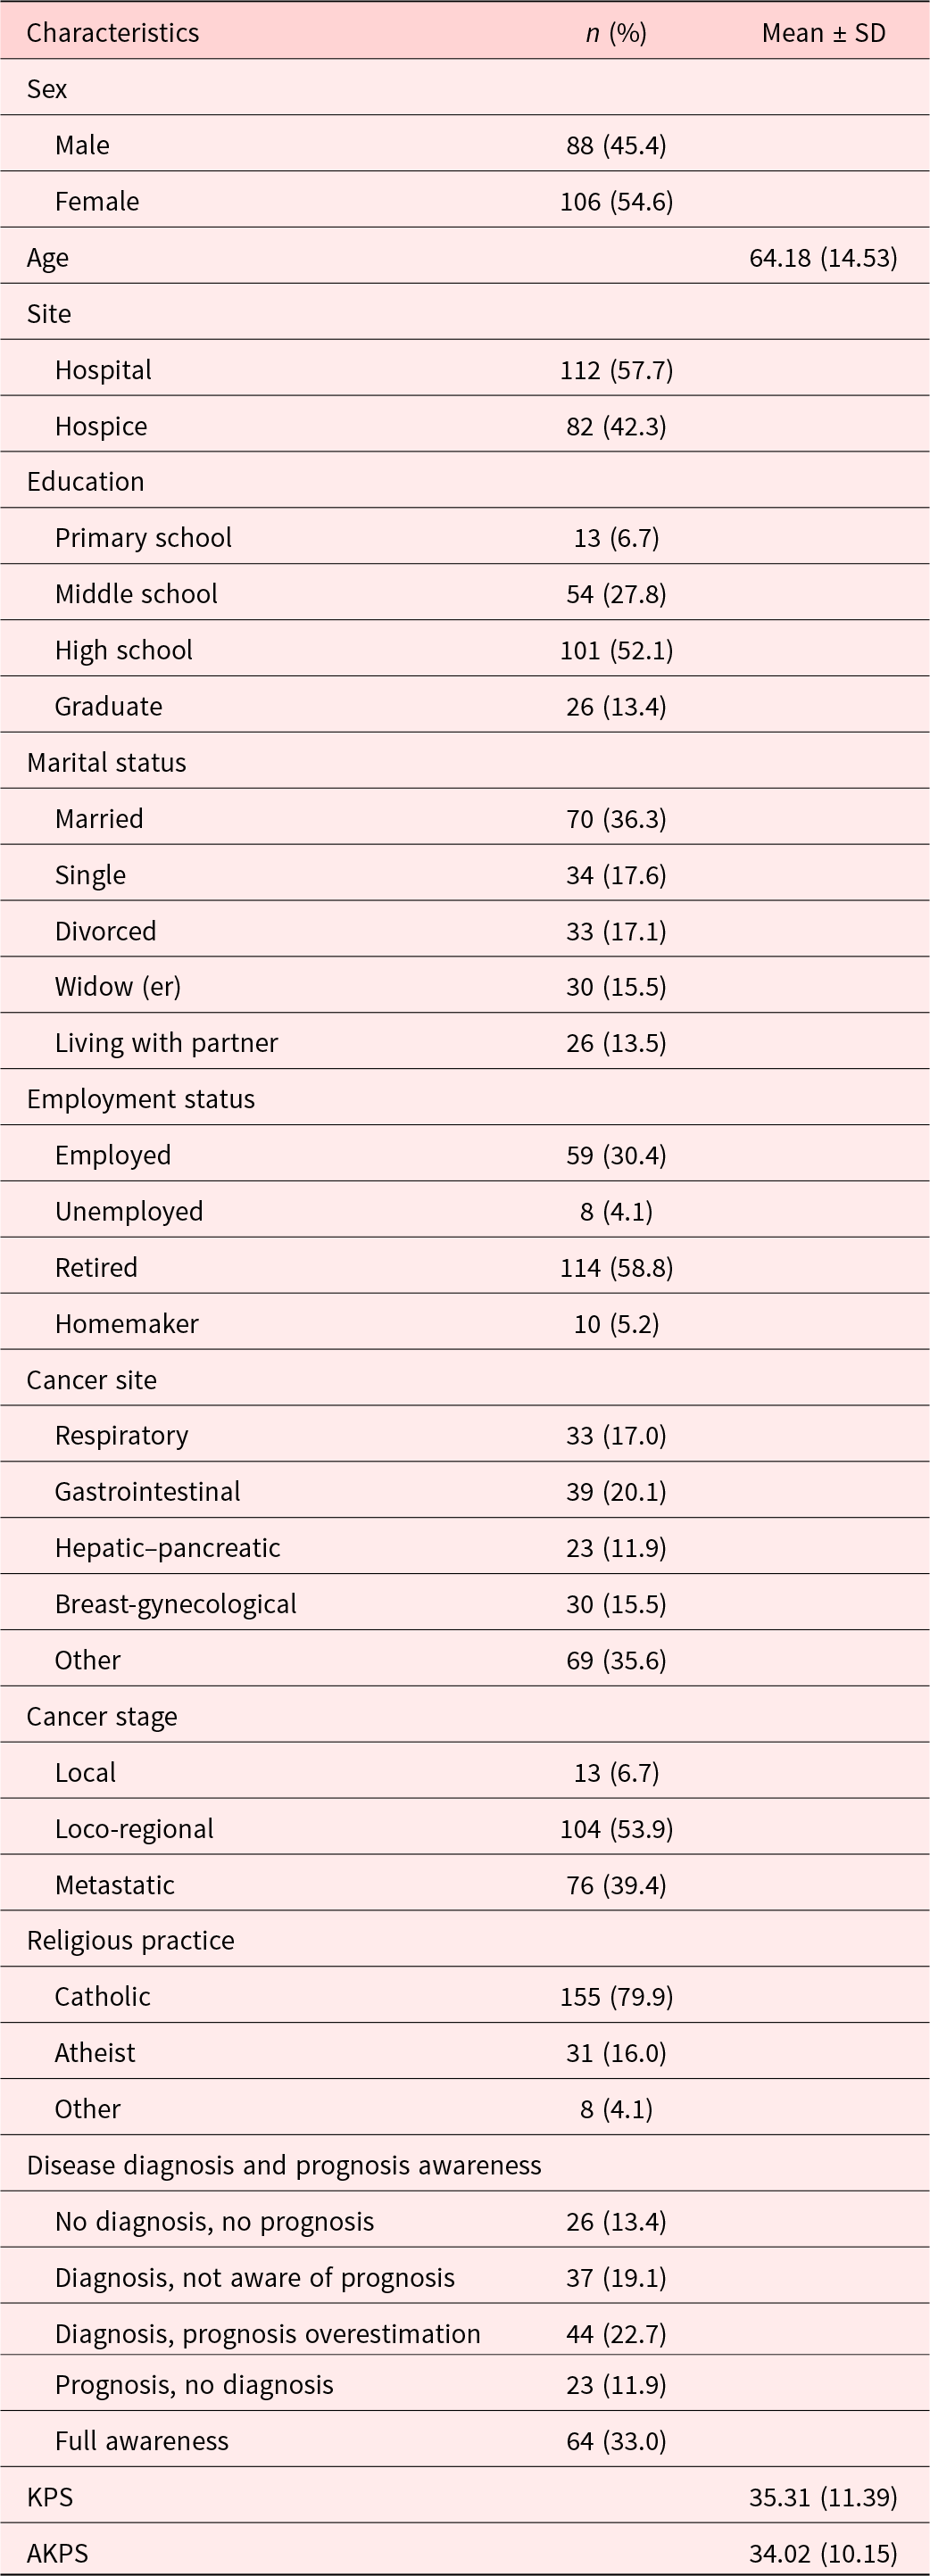Click the Disease diagnosis and prognosis awareness heading
This screenshot has width=930, height=2576.
(x=284, y=2165)
